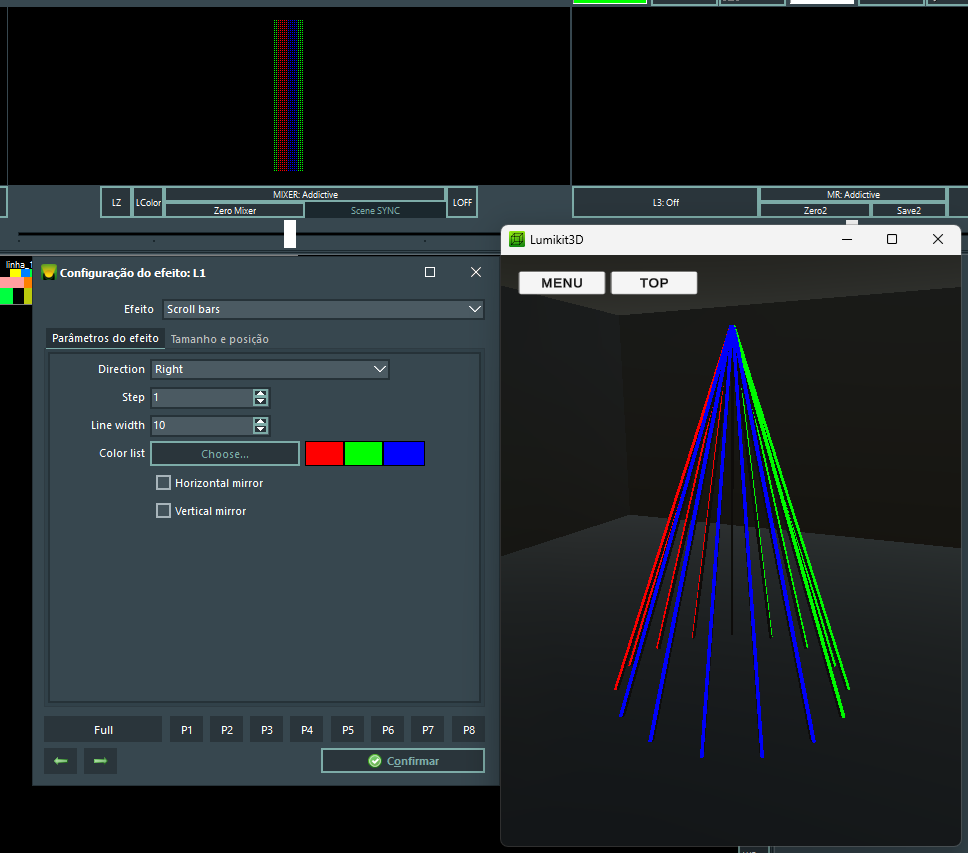
Task: Enable Horizontal mirror checkbox
Action: [x=164, y=483]
